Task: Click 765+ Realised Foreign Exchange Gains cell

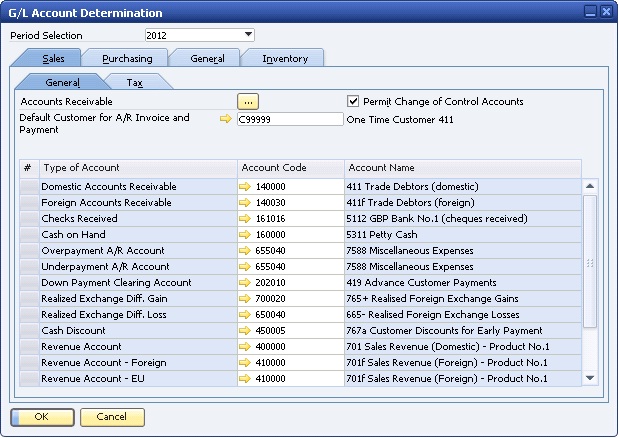Action: (x=463, y=298)
